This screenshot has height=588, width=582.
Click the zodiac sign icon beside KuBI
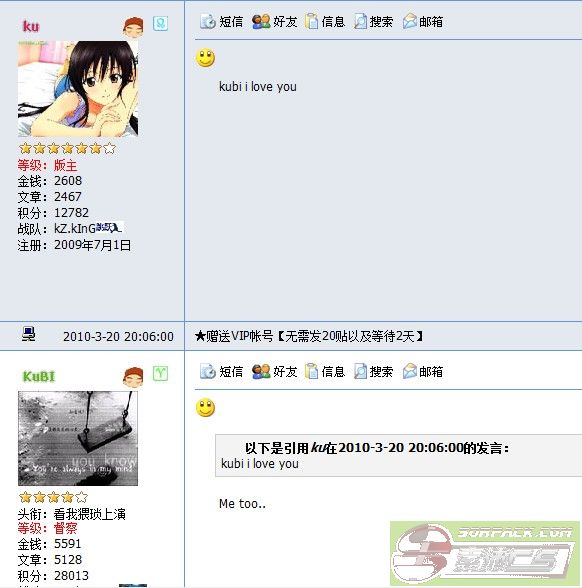pos(160,374)
